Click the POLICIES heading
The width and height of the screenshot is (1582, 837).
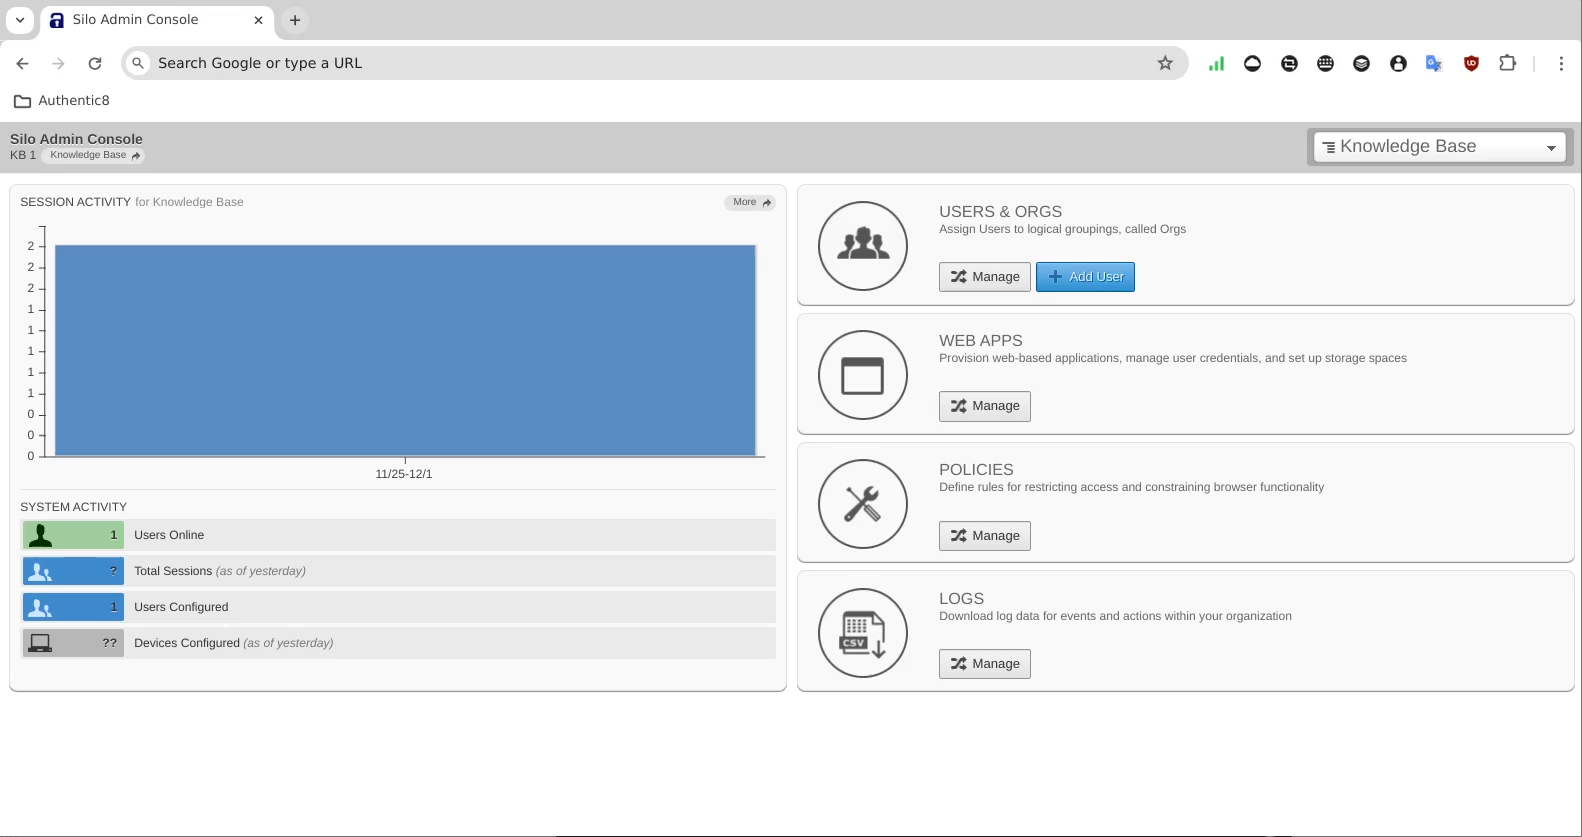pyautogui.click(x=976, y=470)
